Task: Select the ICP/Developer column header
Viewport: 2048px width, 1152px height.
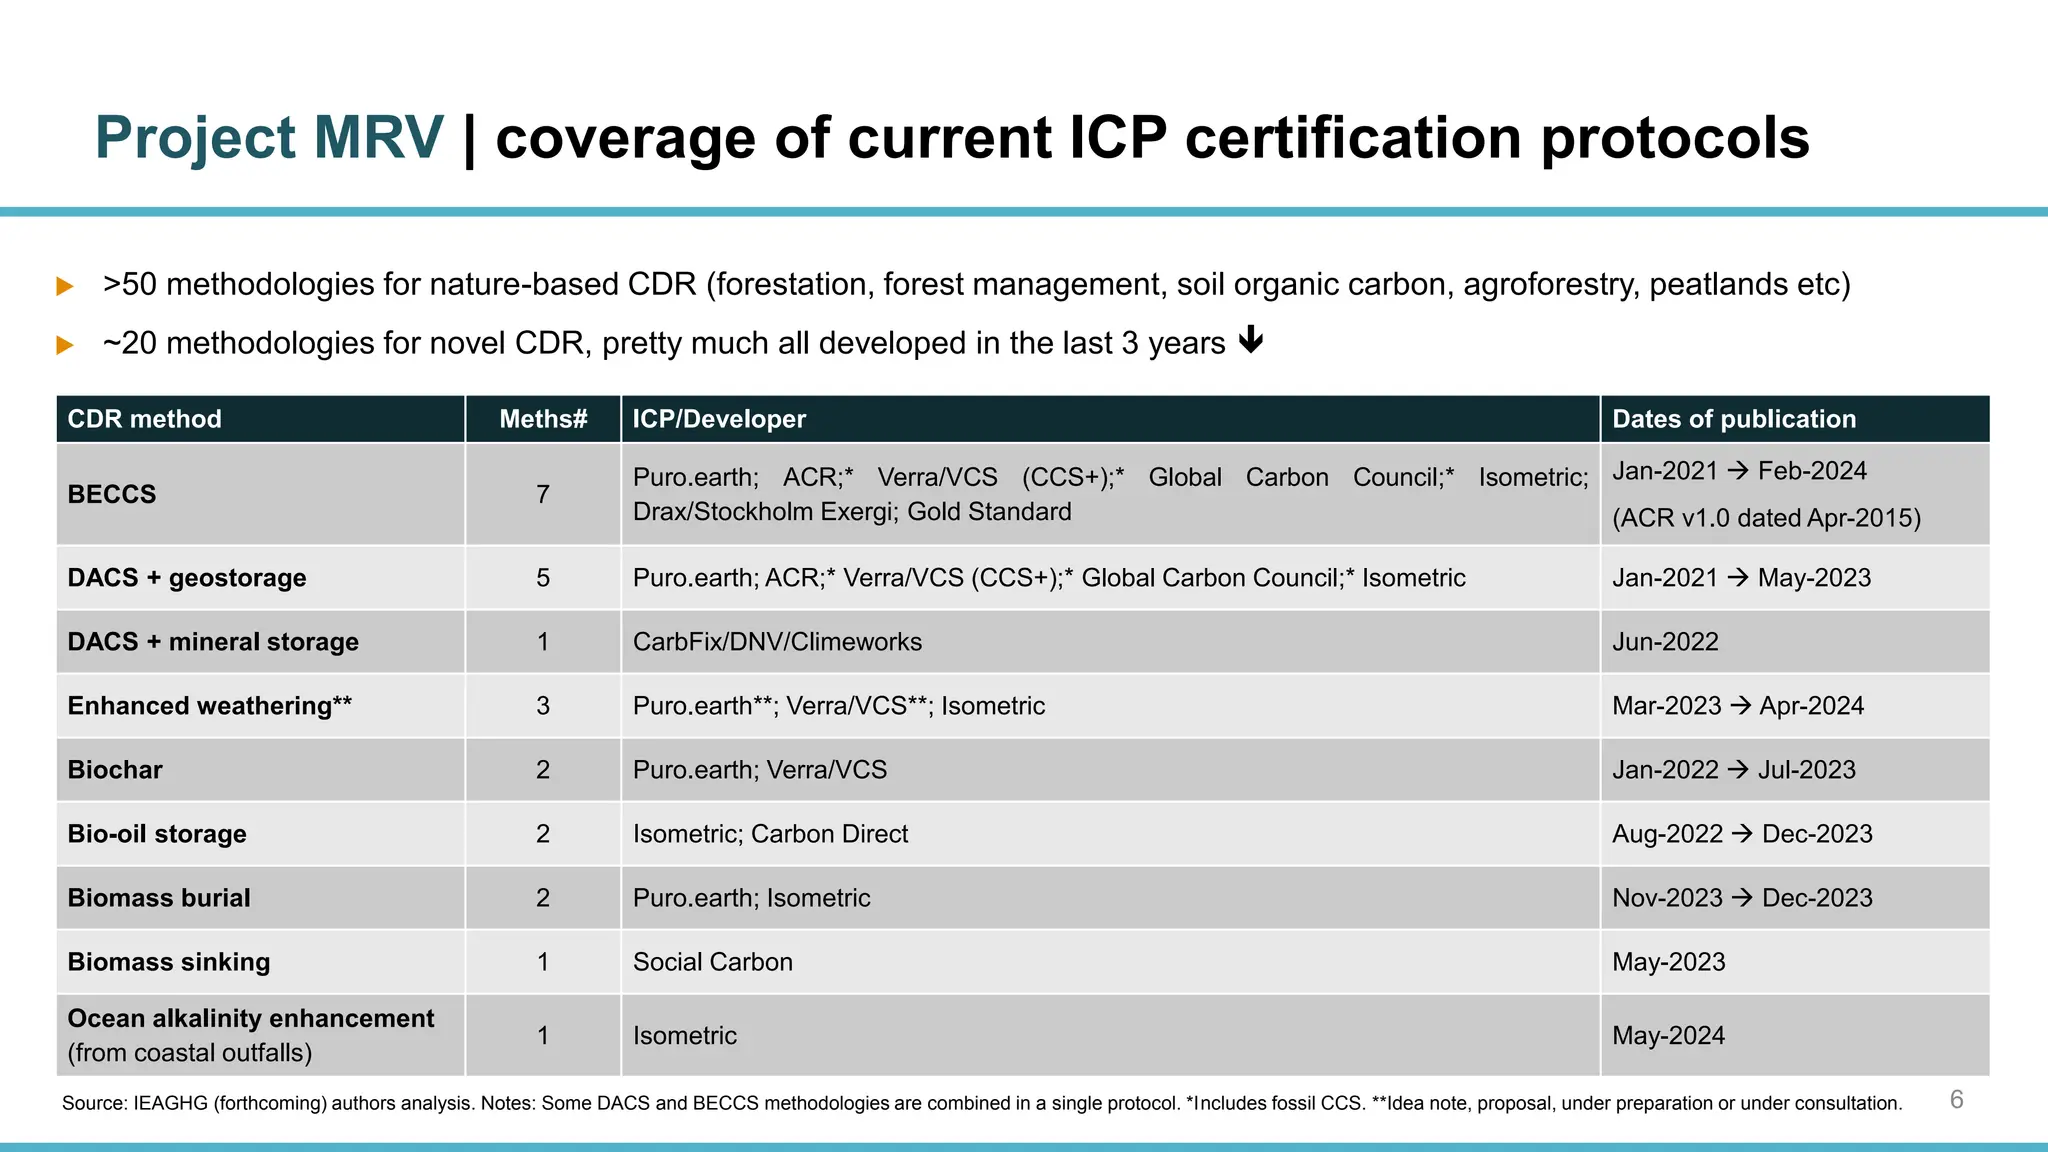Action: coord(719,419)
